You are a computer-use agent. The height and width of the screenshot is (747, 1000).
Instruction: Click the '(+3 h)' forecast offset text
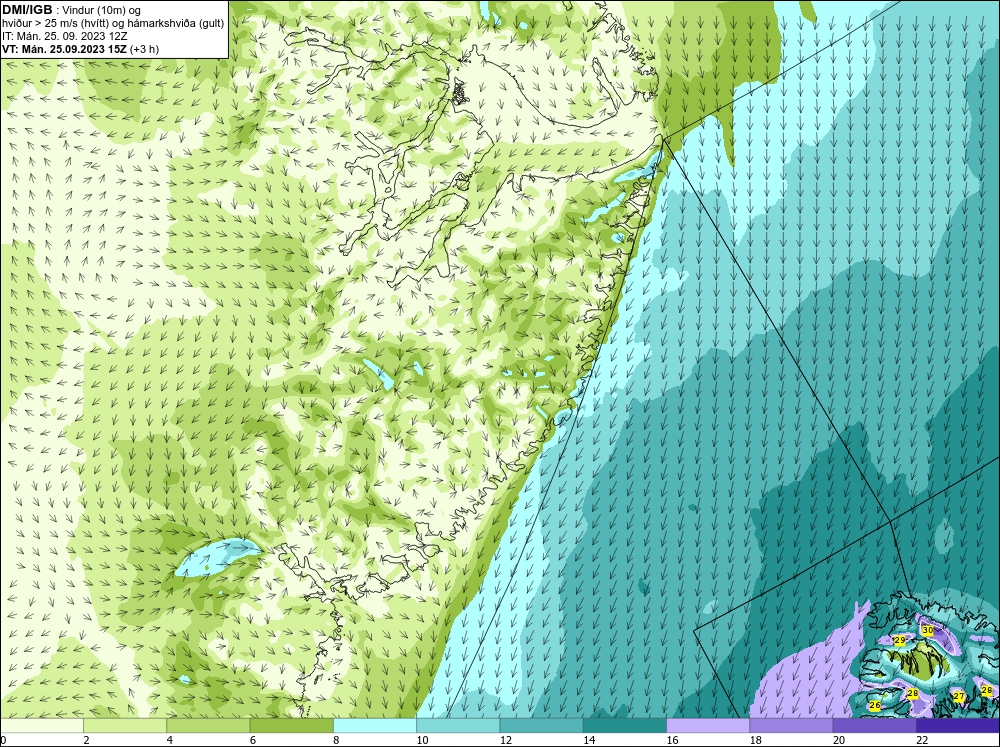click(x=144, y=49)
